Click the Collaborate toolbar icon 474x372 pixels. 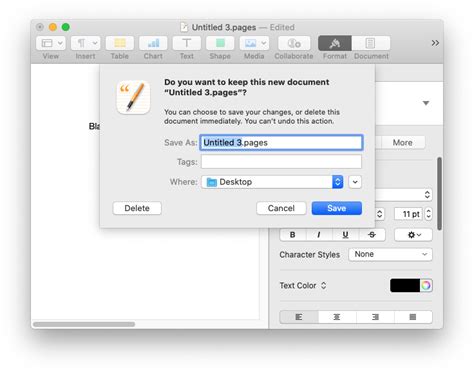(294, 43)
